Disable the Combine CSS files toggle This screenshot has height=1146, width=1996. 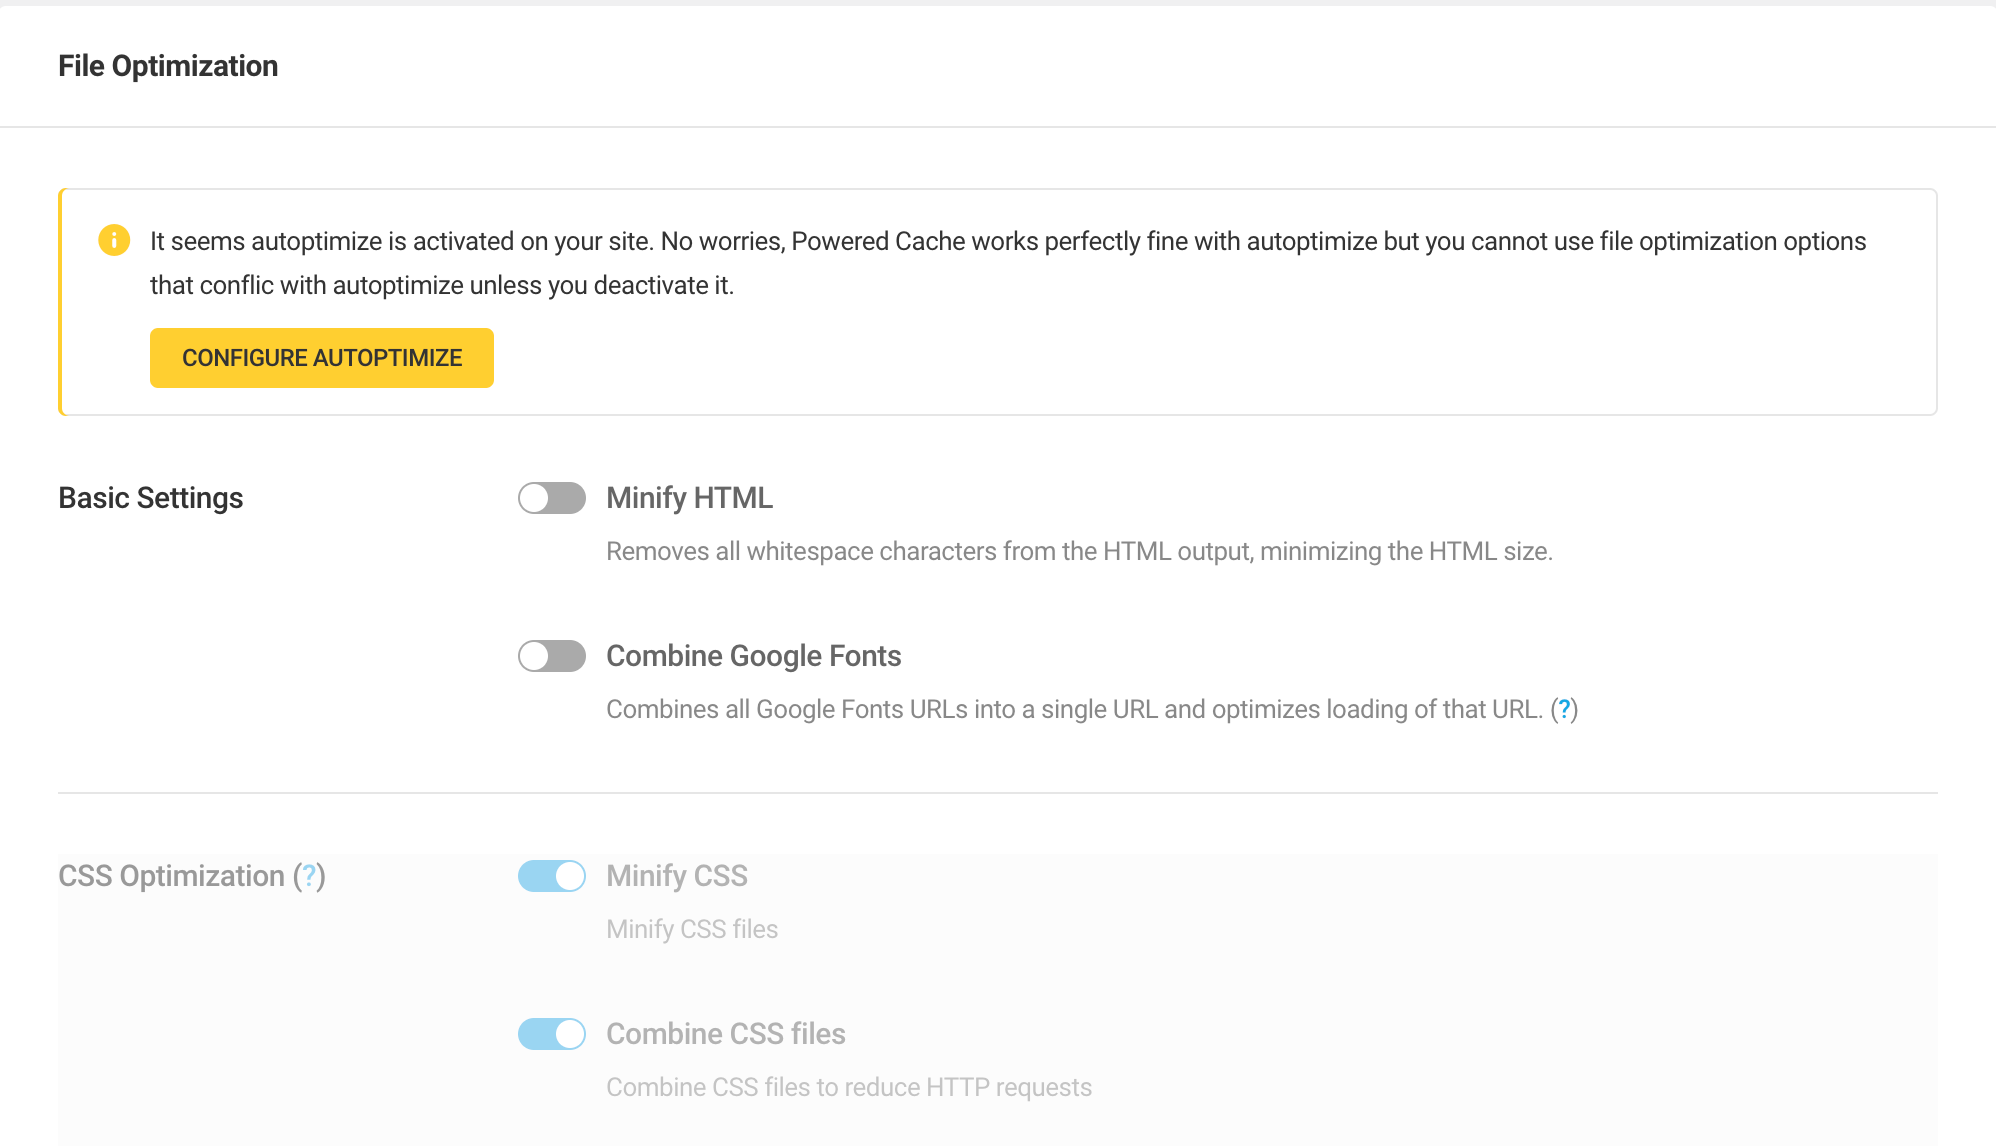click(x=551, y=1034)
